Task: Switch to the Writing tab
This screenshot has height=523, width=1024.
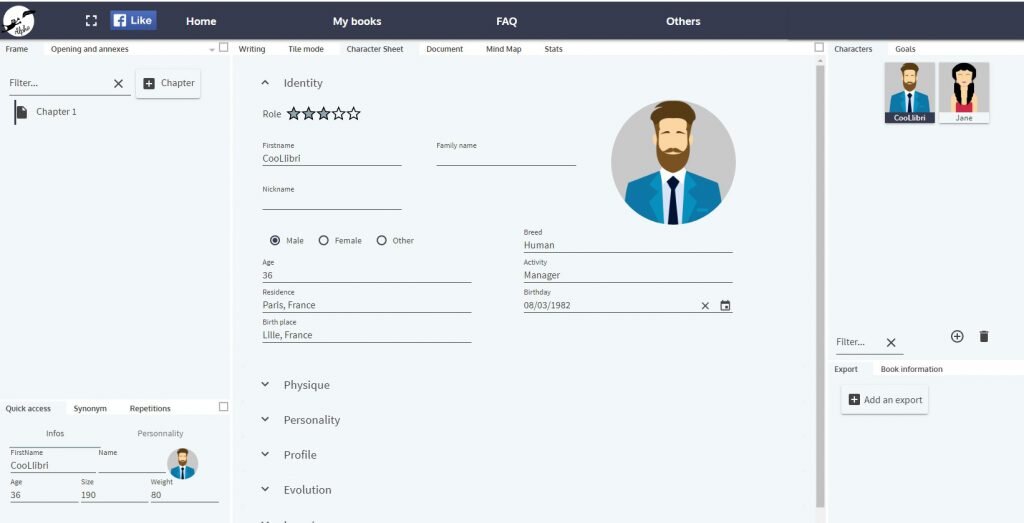Action: 251,49
